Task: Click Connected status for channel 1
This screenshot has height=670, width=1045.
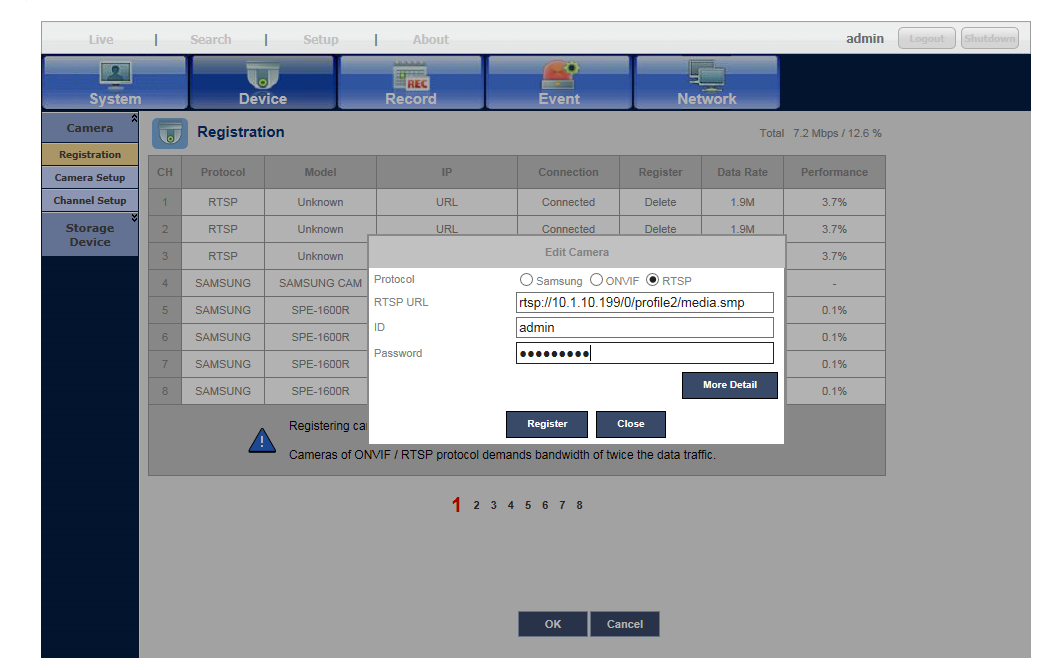Action: coord(568,202)
